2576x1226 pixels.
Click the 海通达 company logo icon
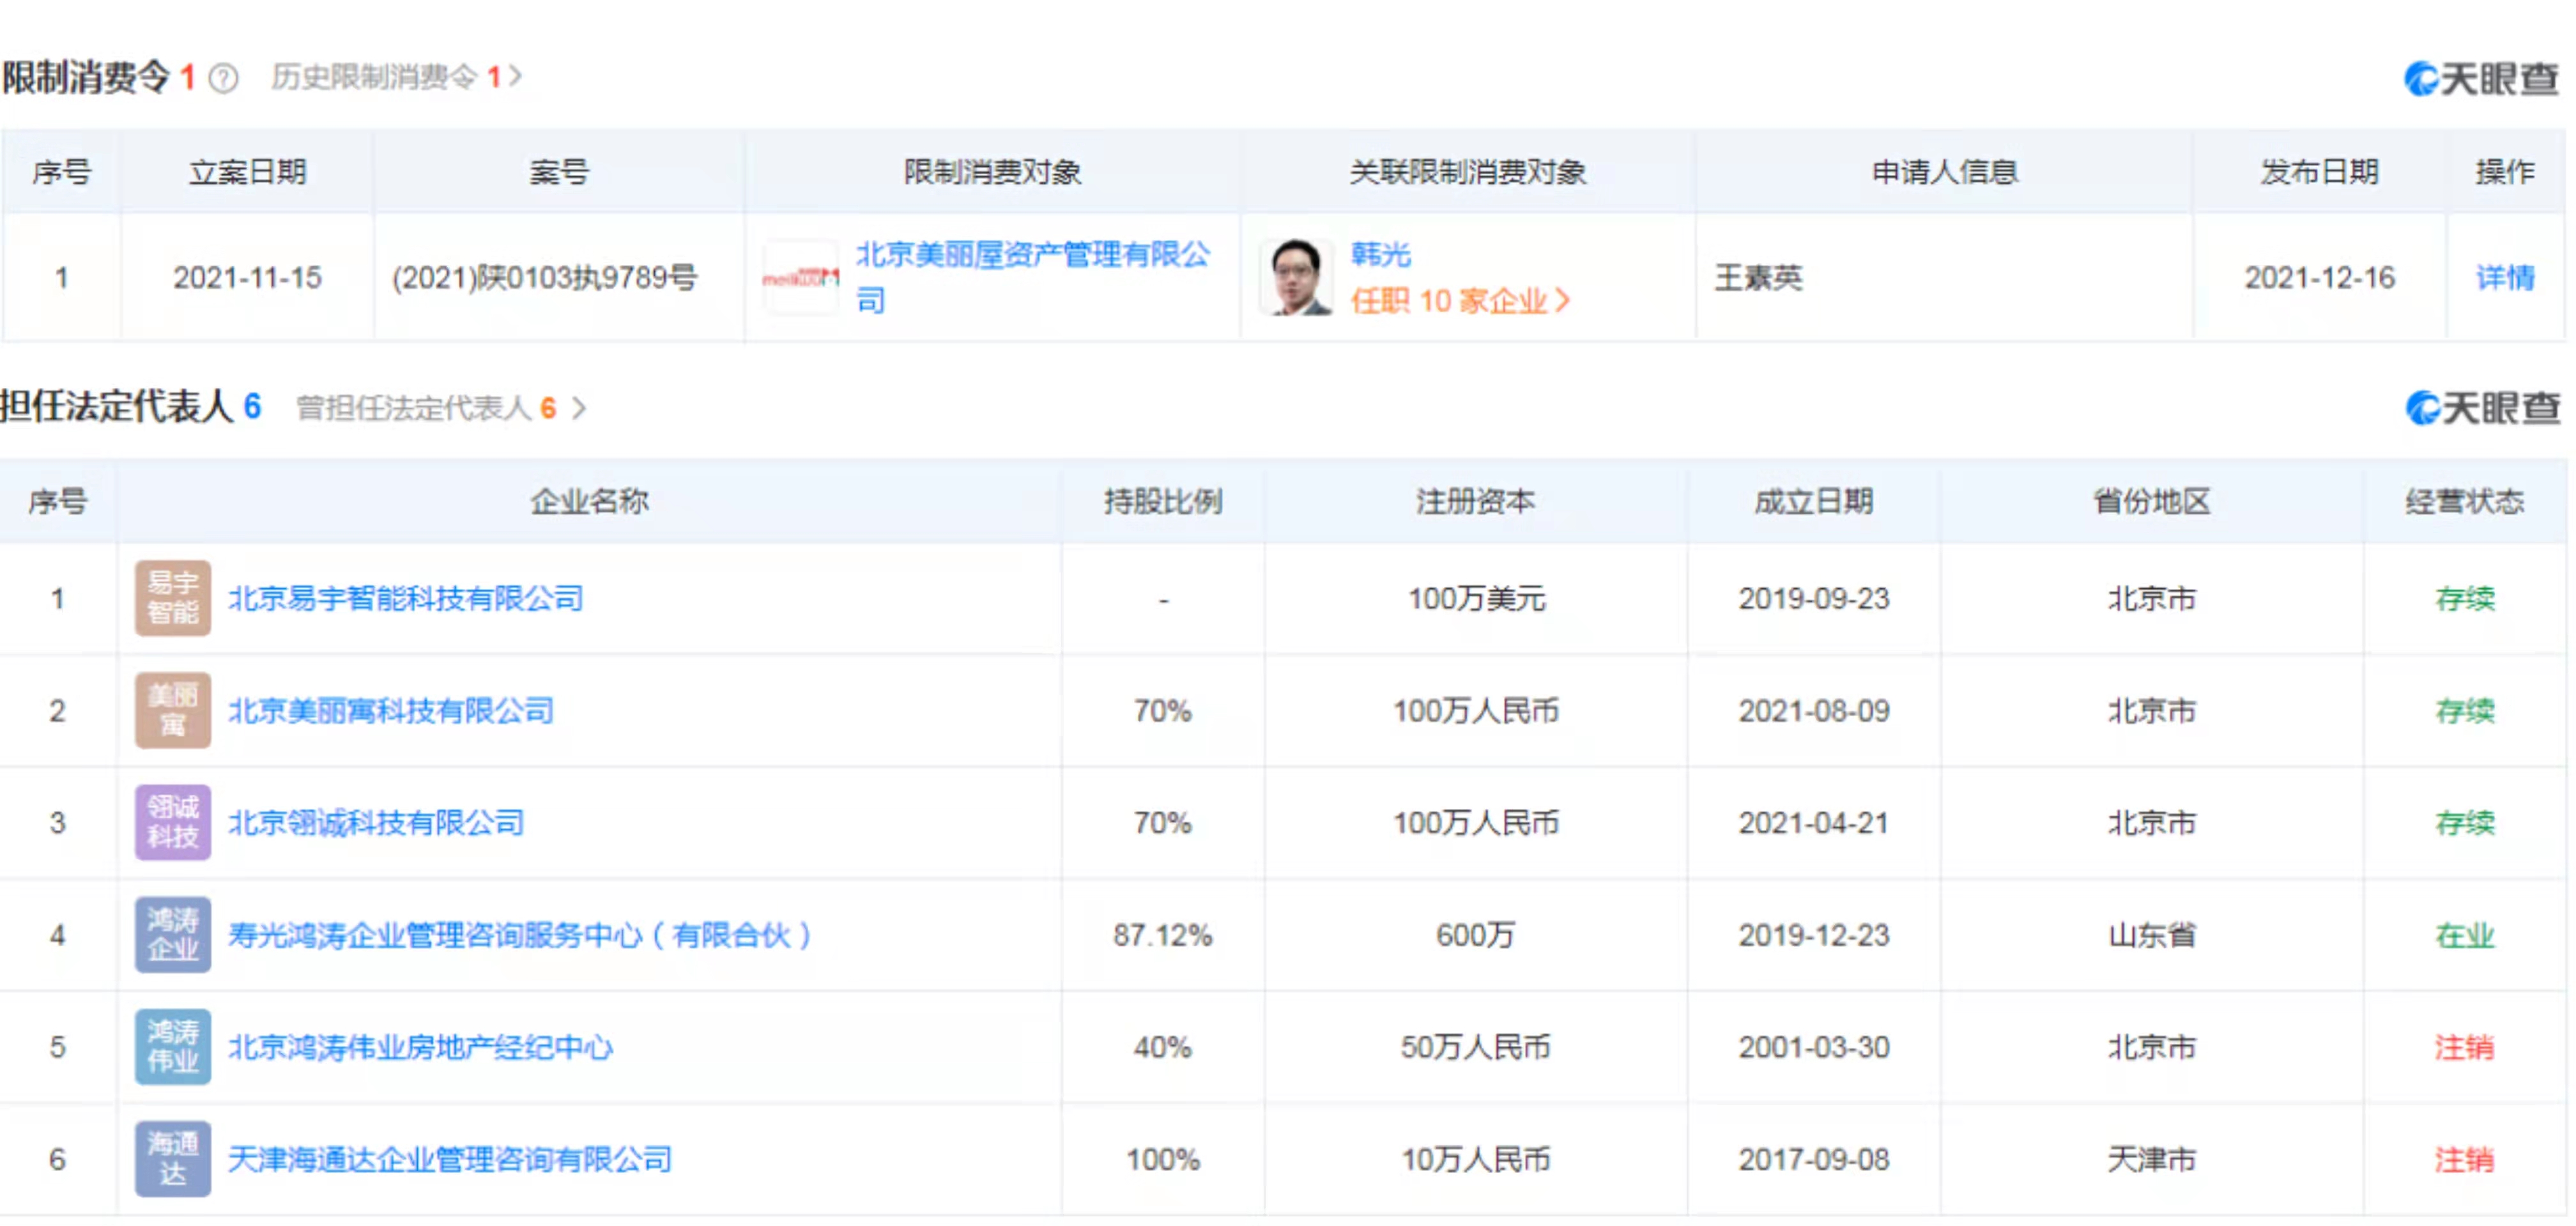point(173,1158)
